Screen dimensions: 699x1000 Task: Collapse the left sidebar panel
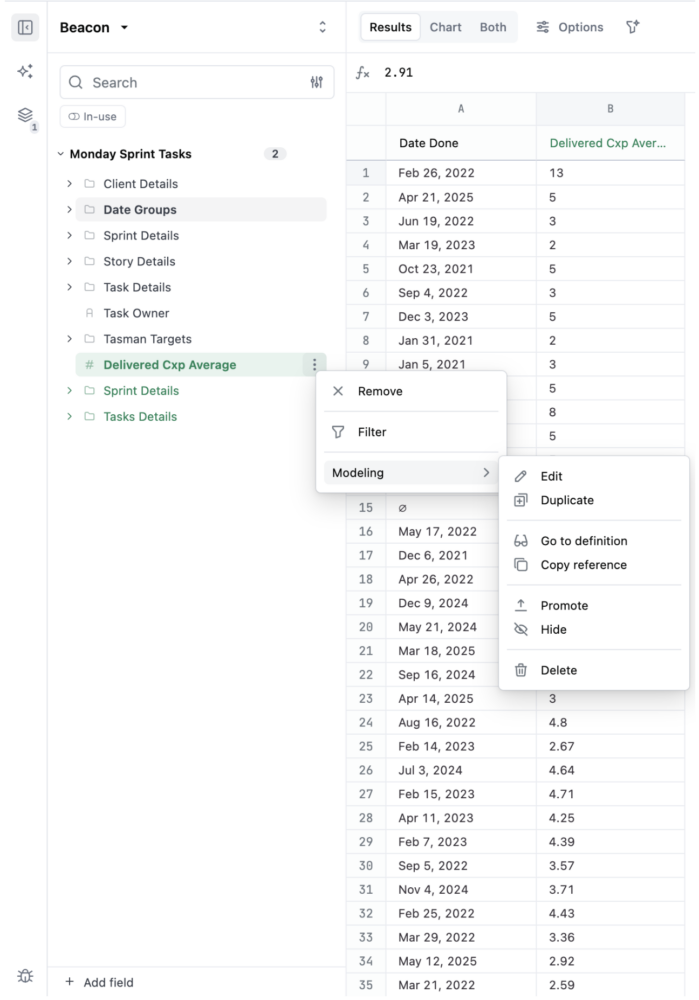(25, 27)
